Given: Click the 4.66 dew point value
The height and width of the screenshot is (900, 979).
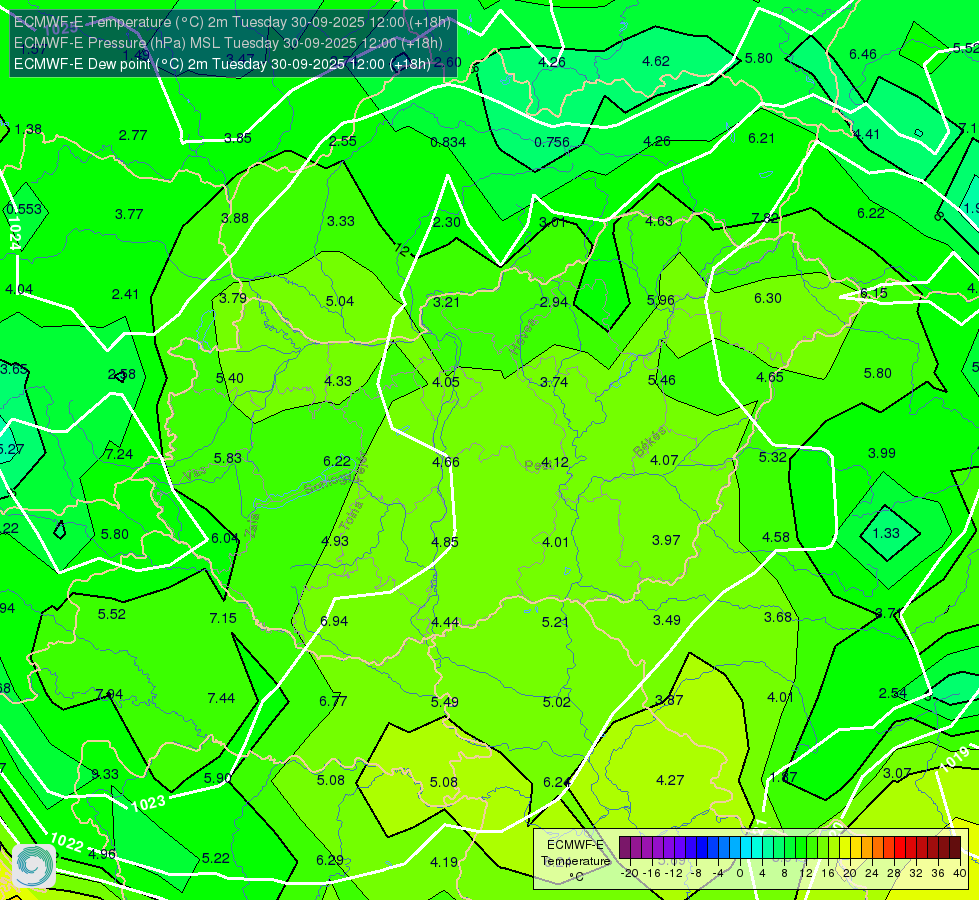Looking at the screenshot, I should pos(446,462).
